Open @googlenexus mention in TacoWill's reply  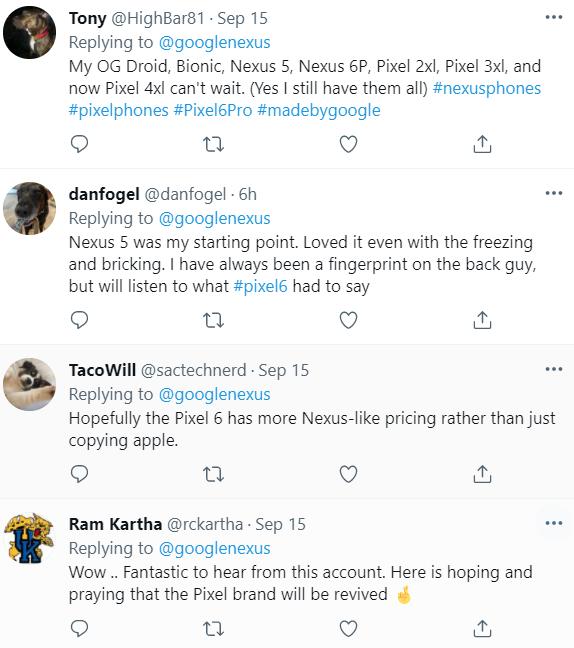(x=214, y=395)
